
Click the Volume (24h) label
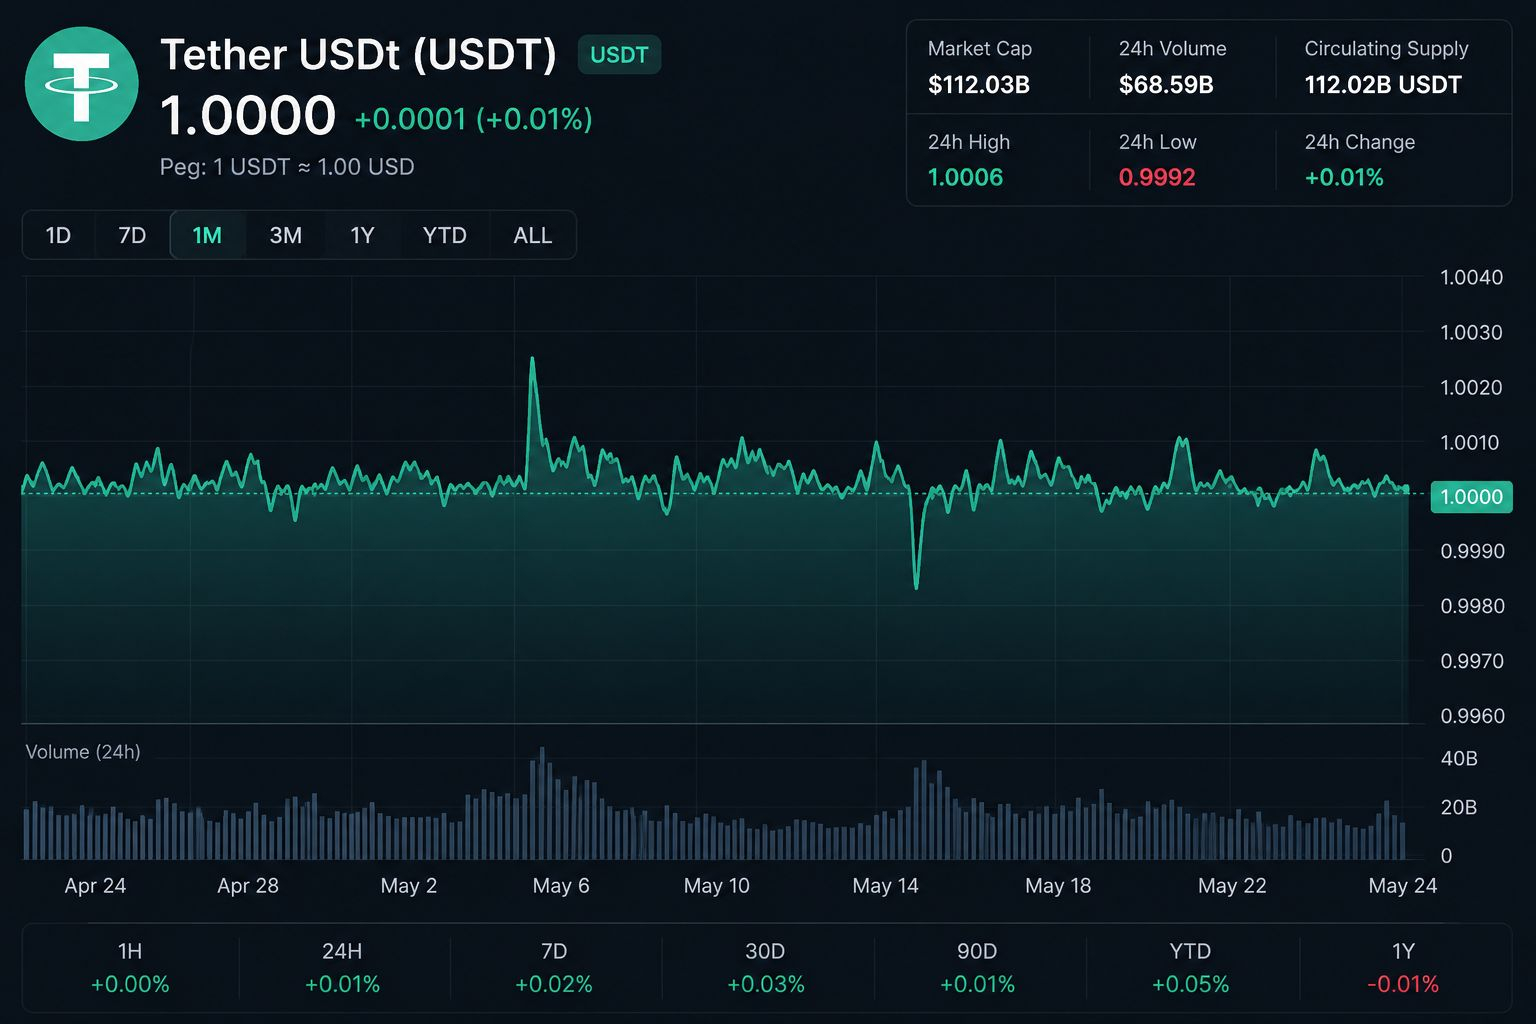pyautogui.click(x=83, y=752)
